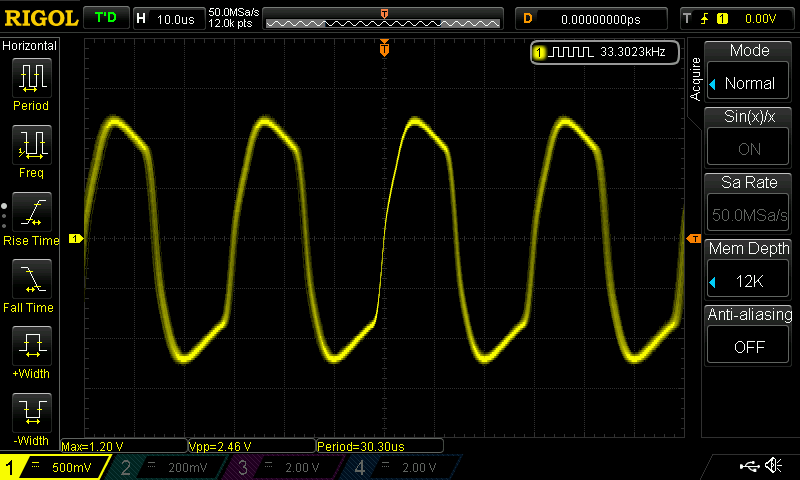Select channel 3 2.00 V tab
Image resolution: width=800 pixels, height=480 pixels.
click(x=283, y=467)
